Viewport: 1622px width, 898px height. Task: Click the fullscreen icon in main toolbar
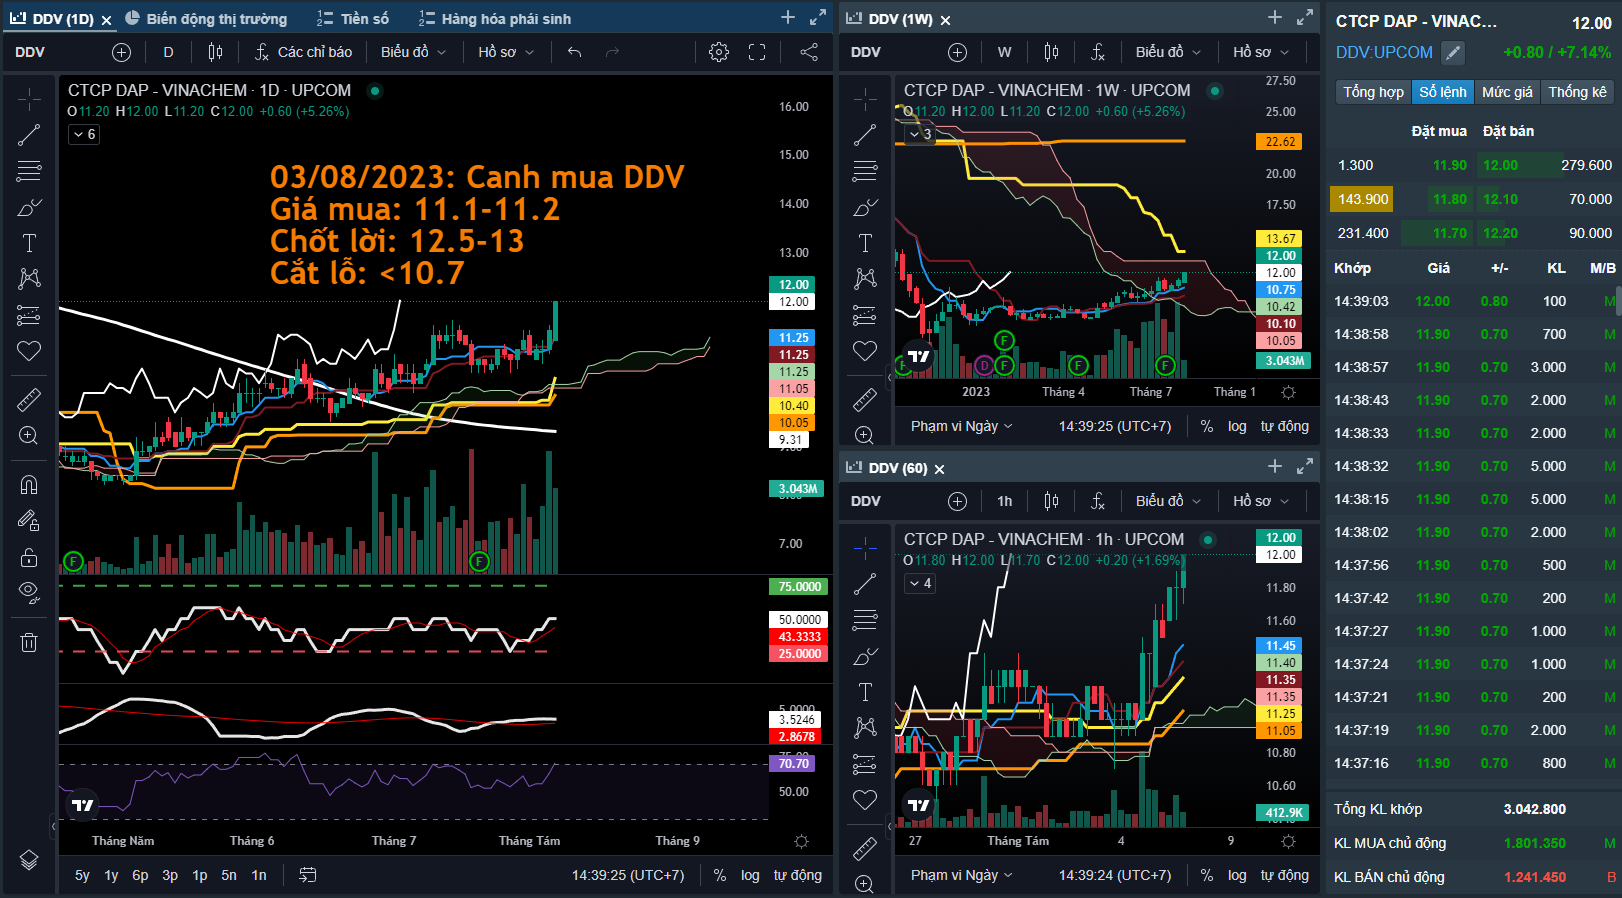click(757, 52)
